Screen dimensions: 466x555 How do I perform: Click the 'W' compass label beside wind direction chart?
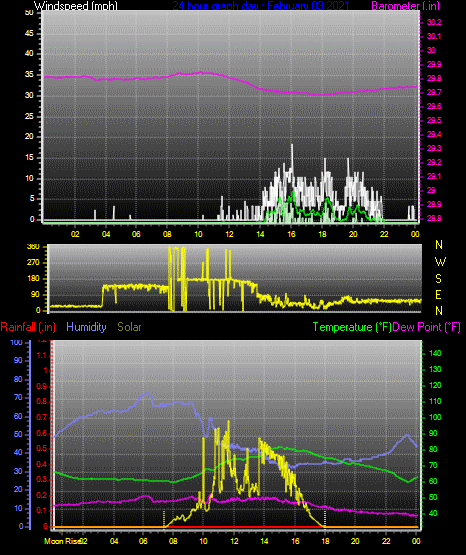[440, 262]
